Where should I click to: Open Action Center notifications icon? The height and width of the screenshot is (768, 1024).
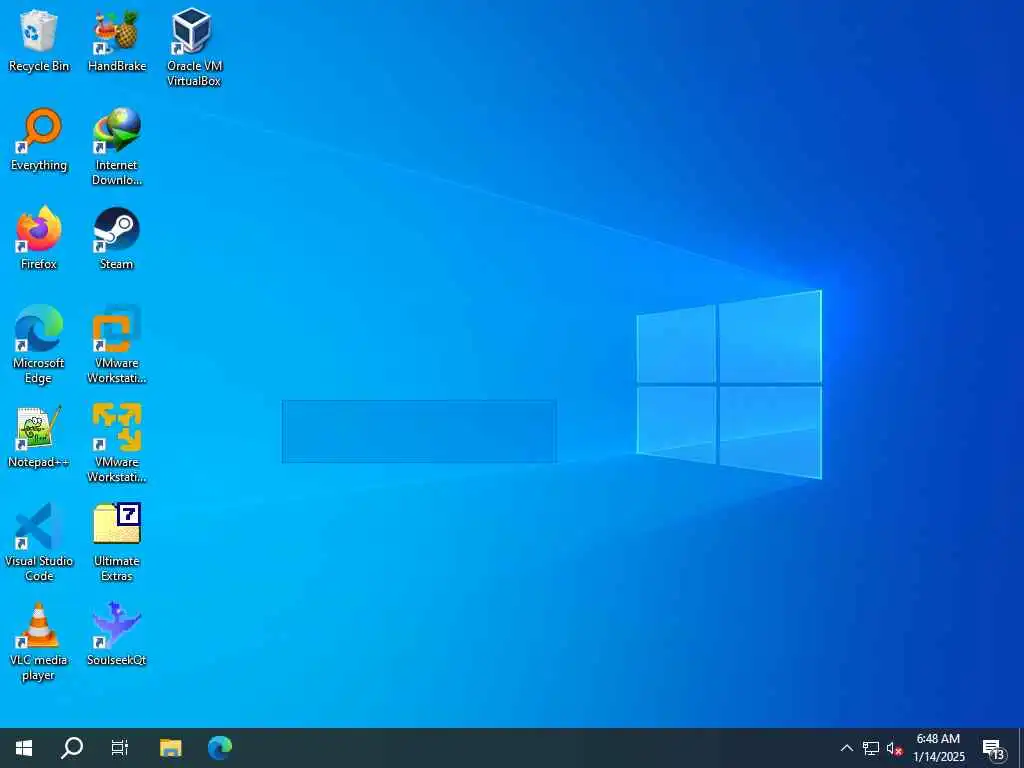[x=994, y=749]
